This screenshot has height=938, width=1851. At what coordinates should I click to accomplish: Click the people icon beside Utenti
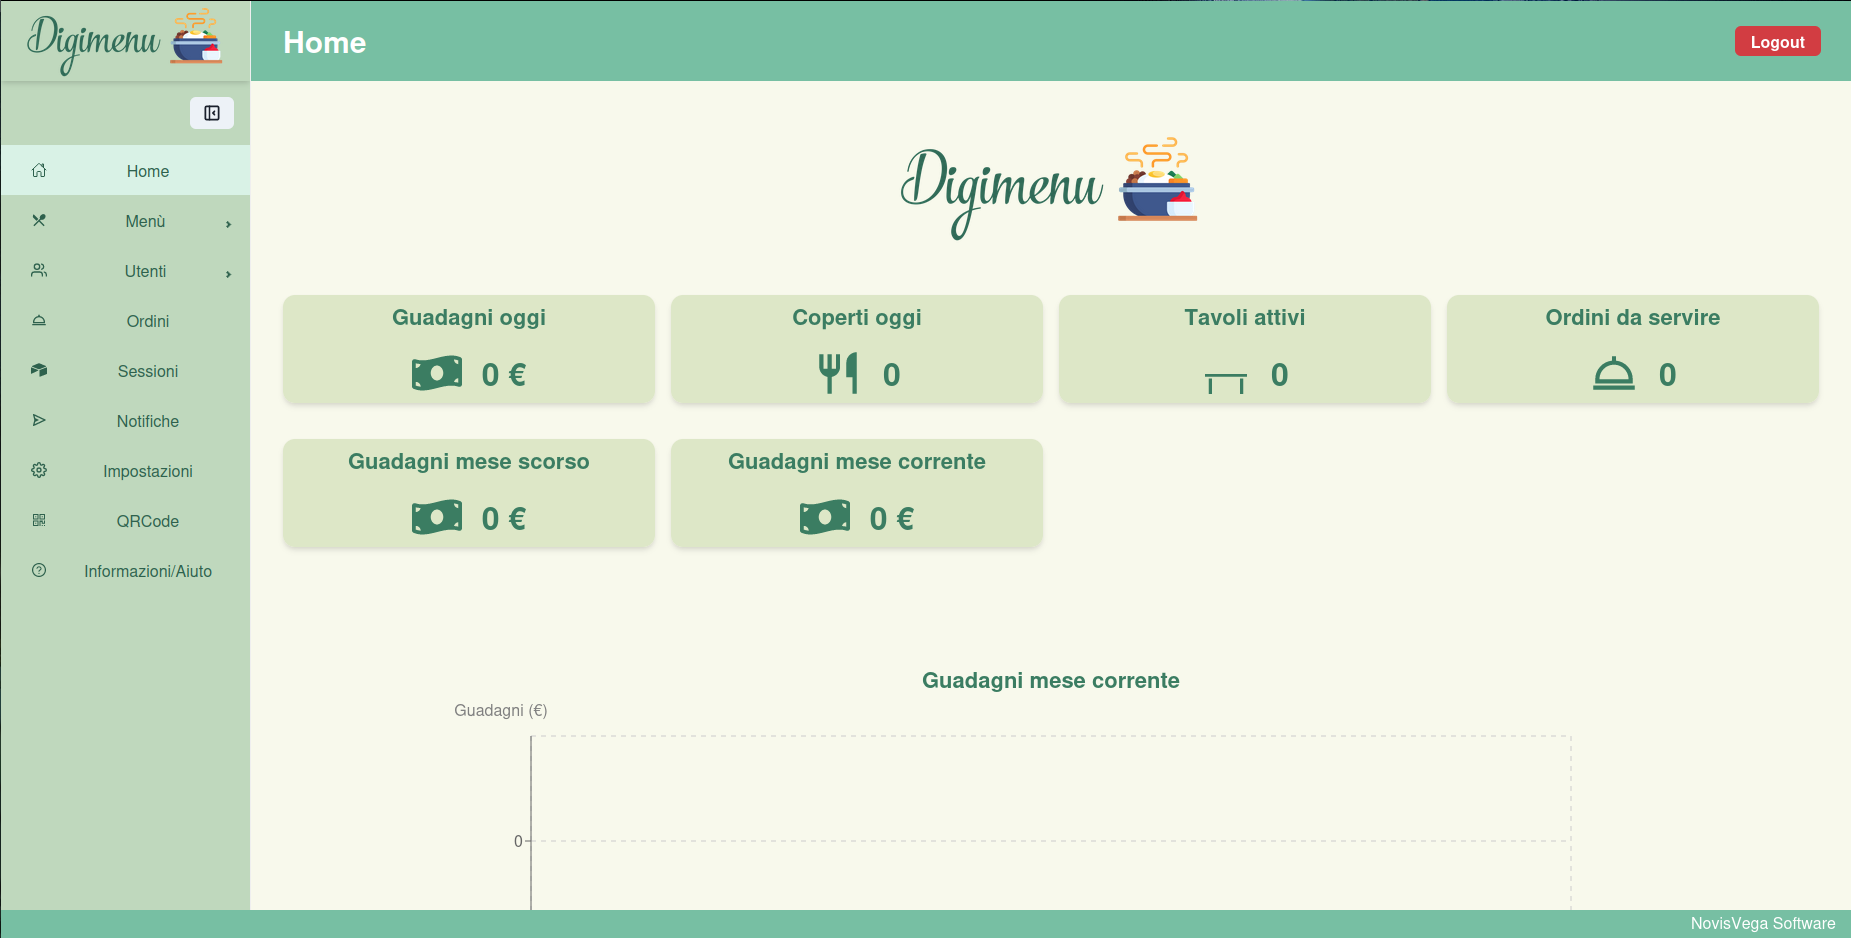pyautogui.click(x=39, y=270)
